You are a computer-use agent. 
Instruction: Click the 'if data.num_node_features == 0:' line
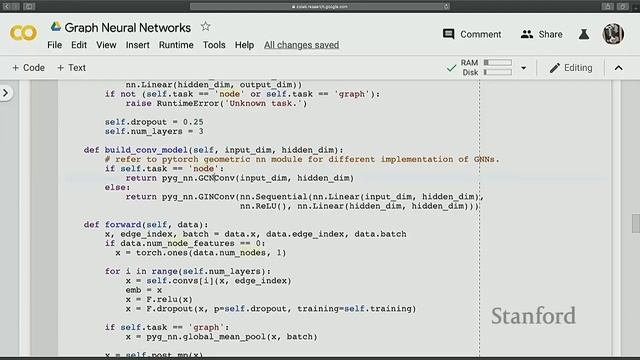185,243
